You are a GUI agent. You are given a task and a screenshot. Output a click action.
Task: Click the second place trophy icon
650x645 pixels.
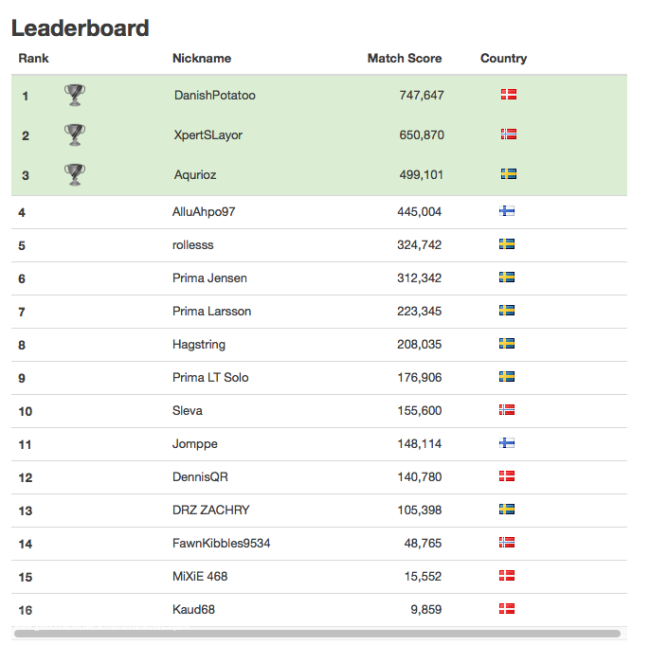[x=75, y=135]
